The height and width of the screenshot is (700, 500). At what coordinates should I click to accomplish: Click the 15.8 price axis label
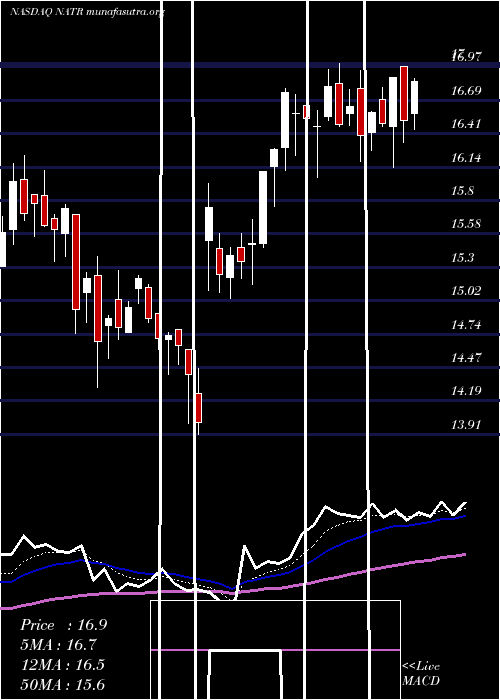[462, 191]
